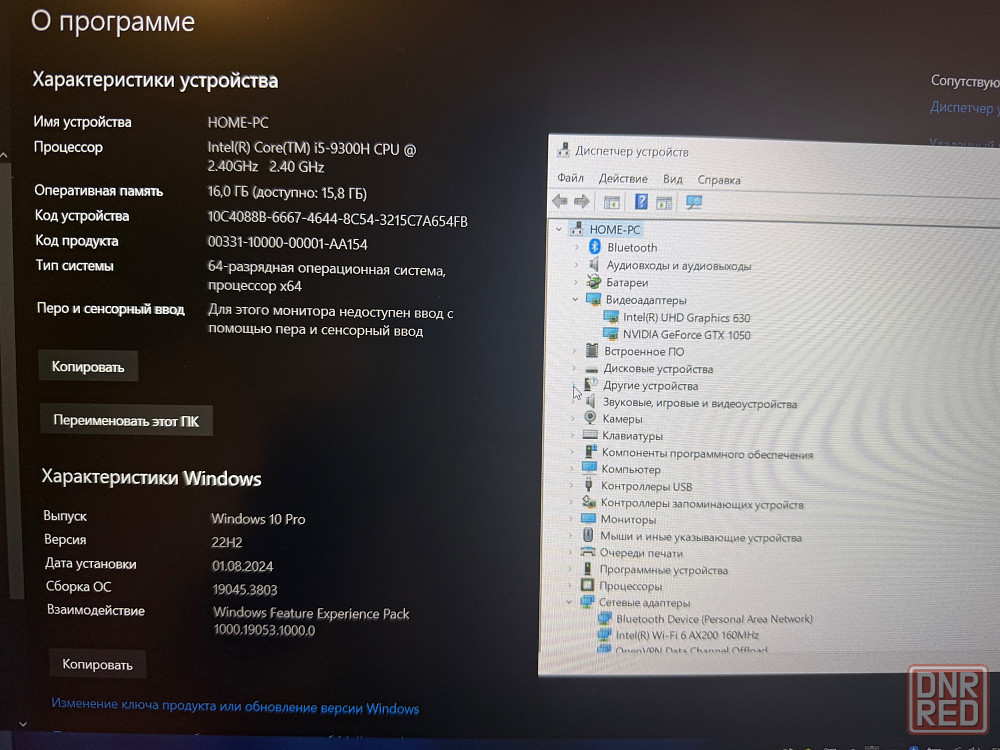The height and width of the screenshot is (750, 1000).
Task: Open the Файл menu
Action: point(570,178)
